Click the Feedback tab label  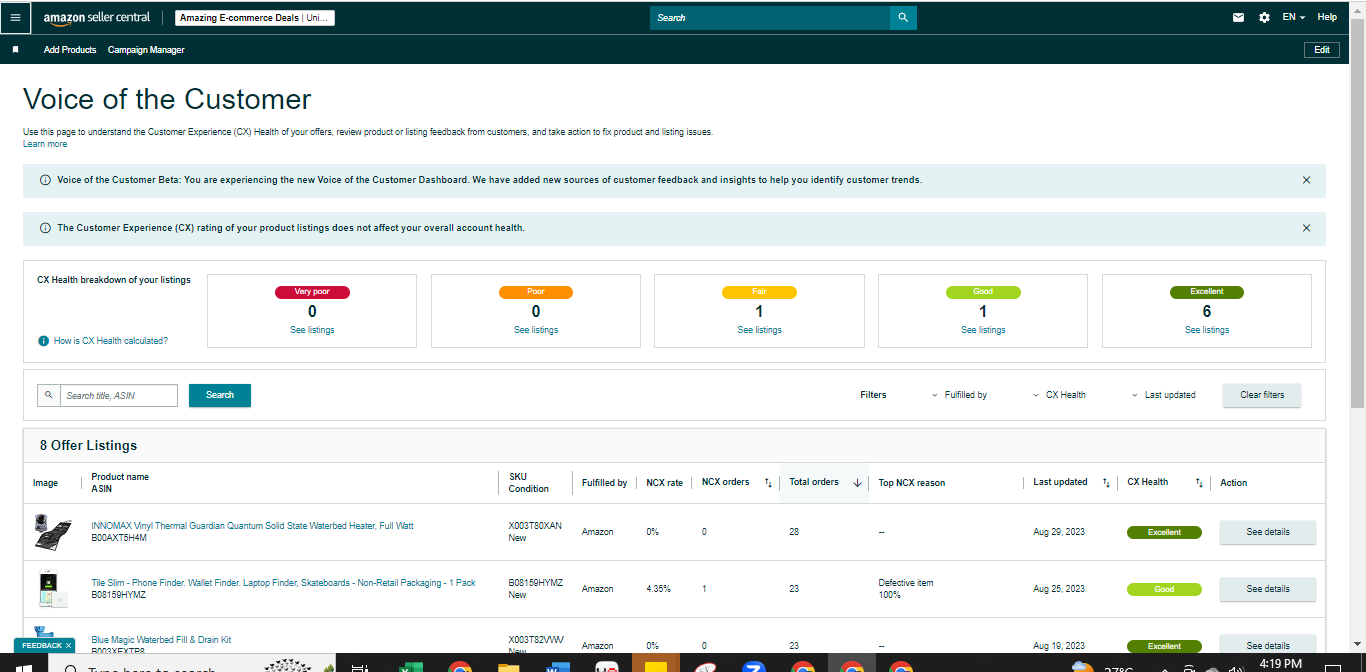point(41,646)
